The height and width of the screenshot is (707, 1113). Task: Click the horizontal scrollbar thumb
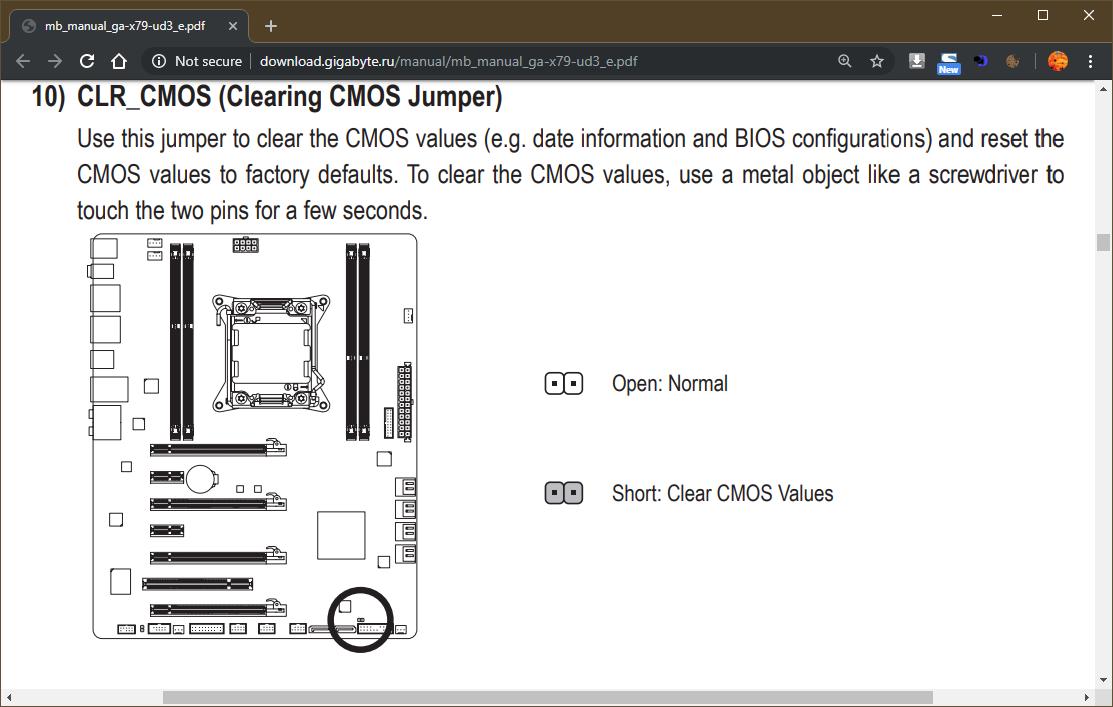(547, 698)
